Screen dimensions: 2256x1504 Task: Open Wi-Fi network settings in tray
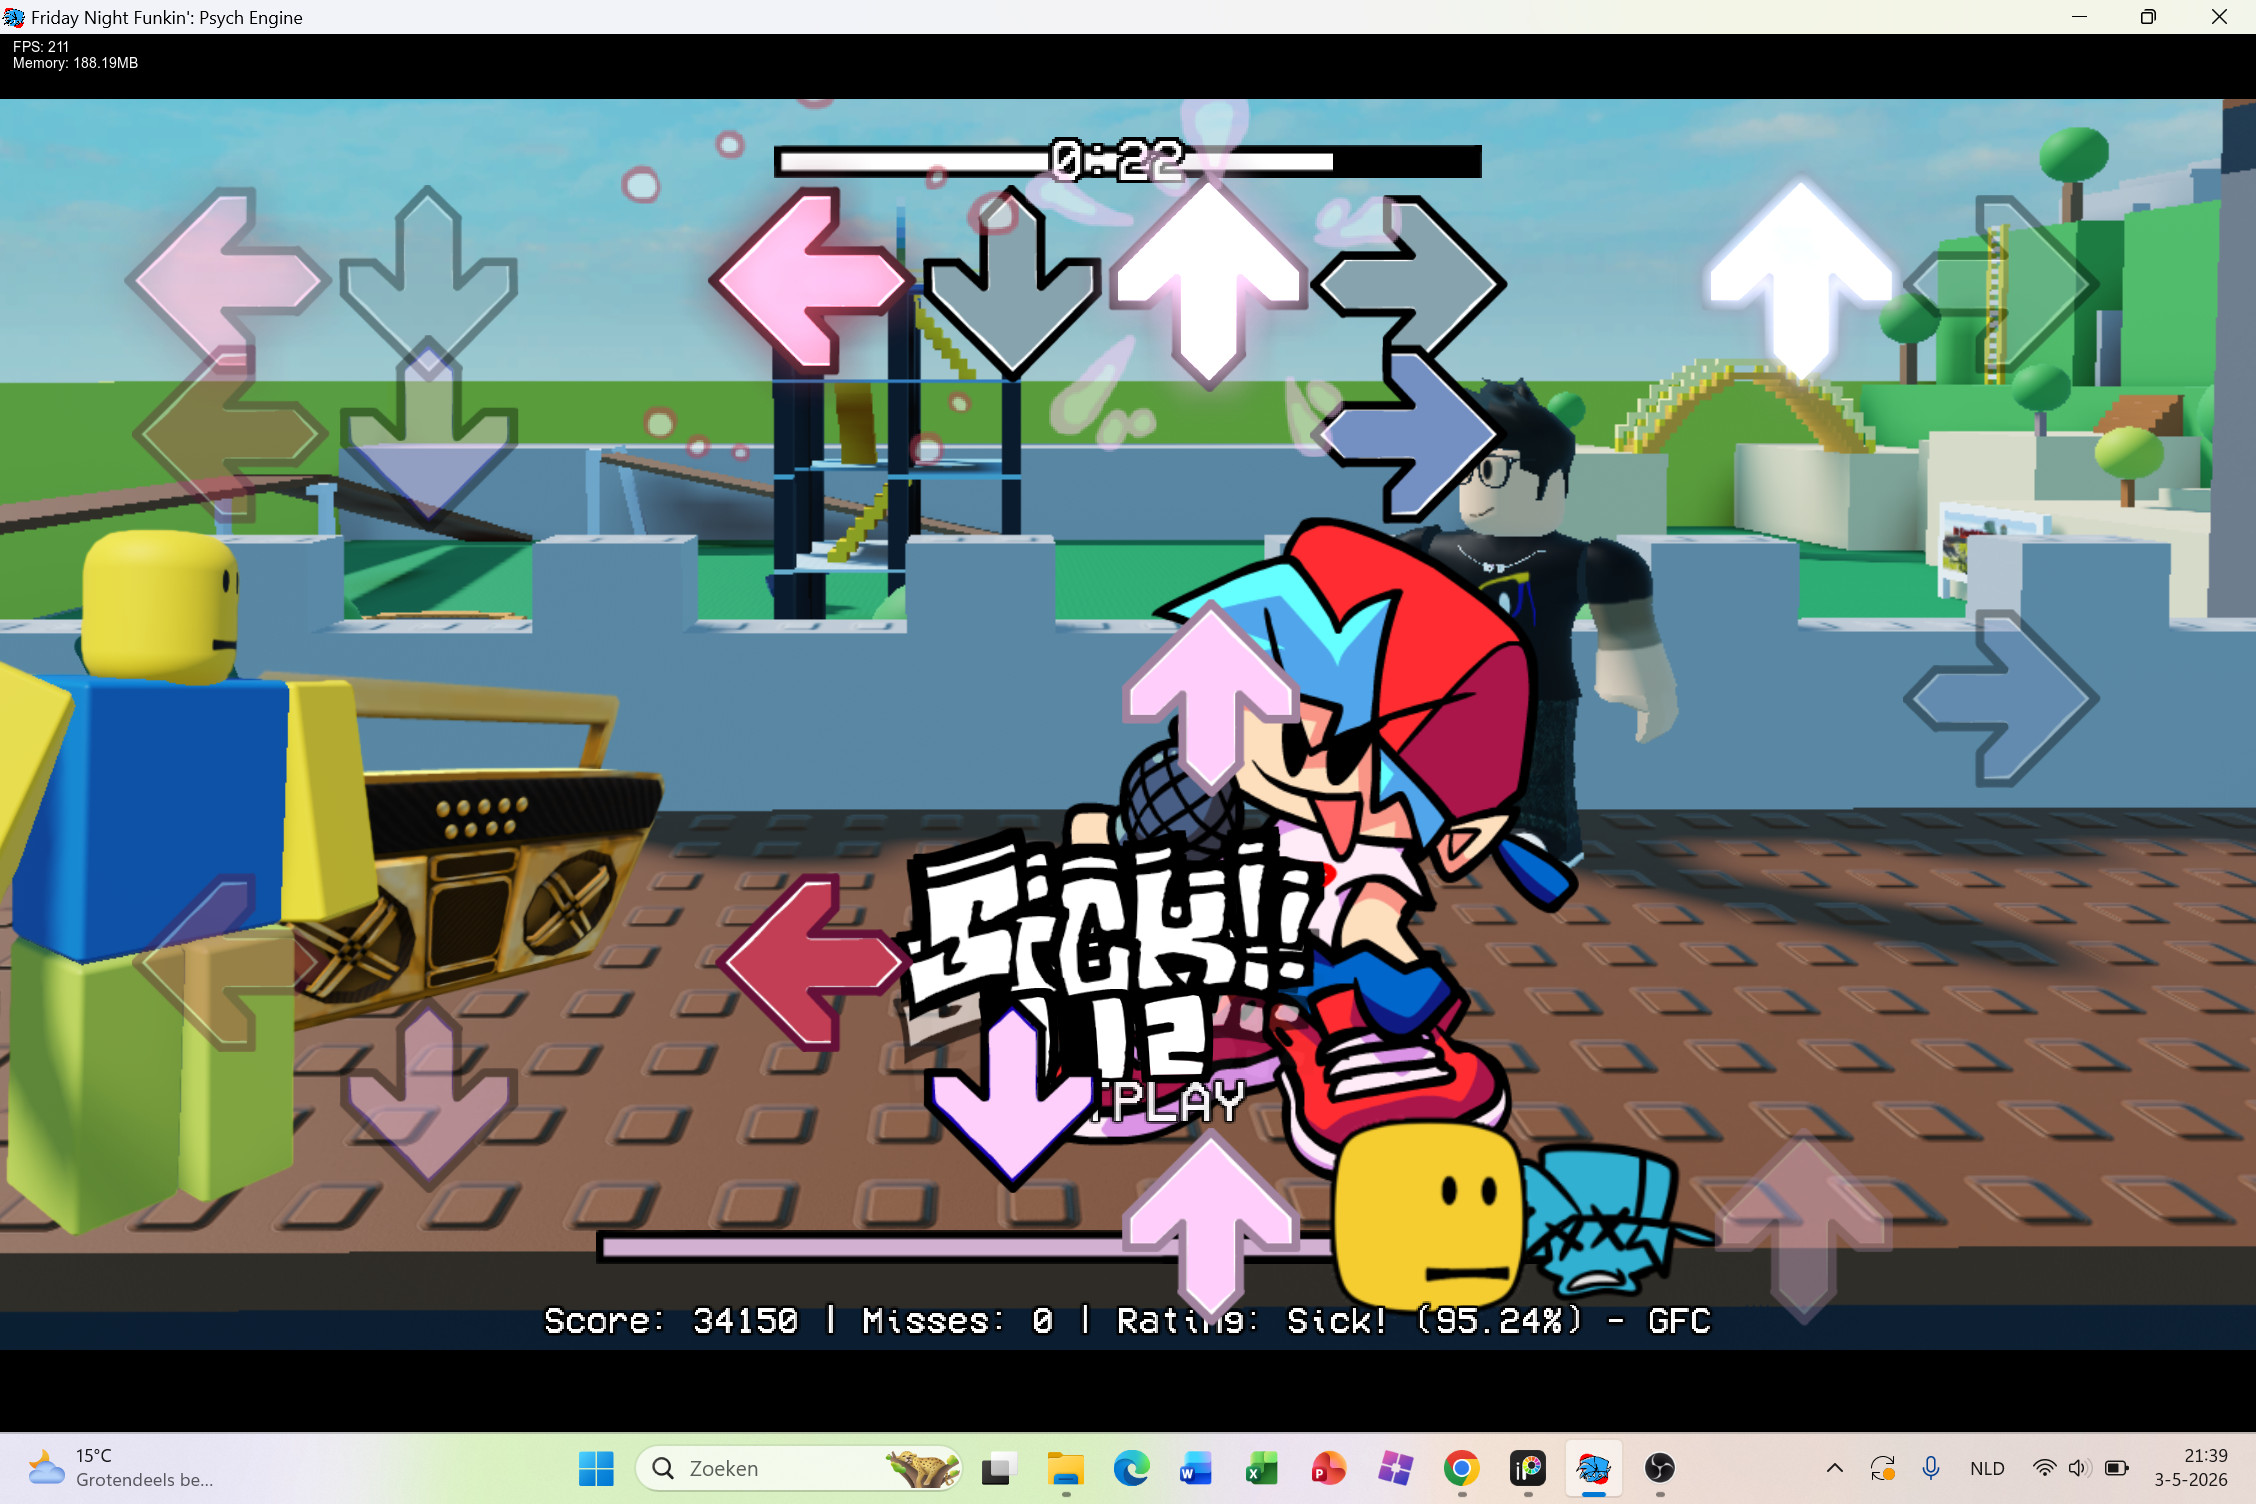(x=2044, y=1468)
